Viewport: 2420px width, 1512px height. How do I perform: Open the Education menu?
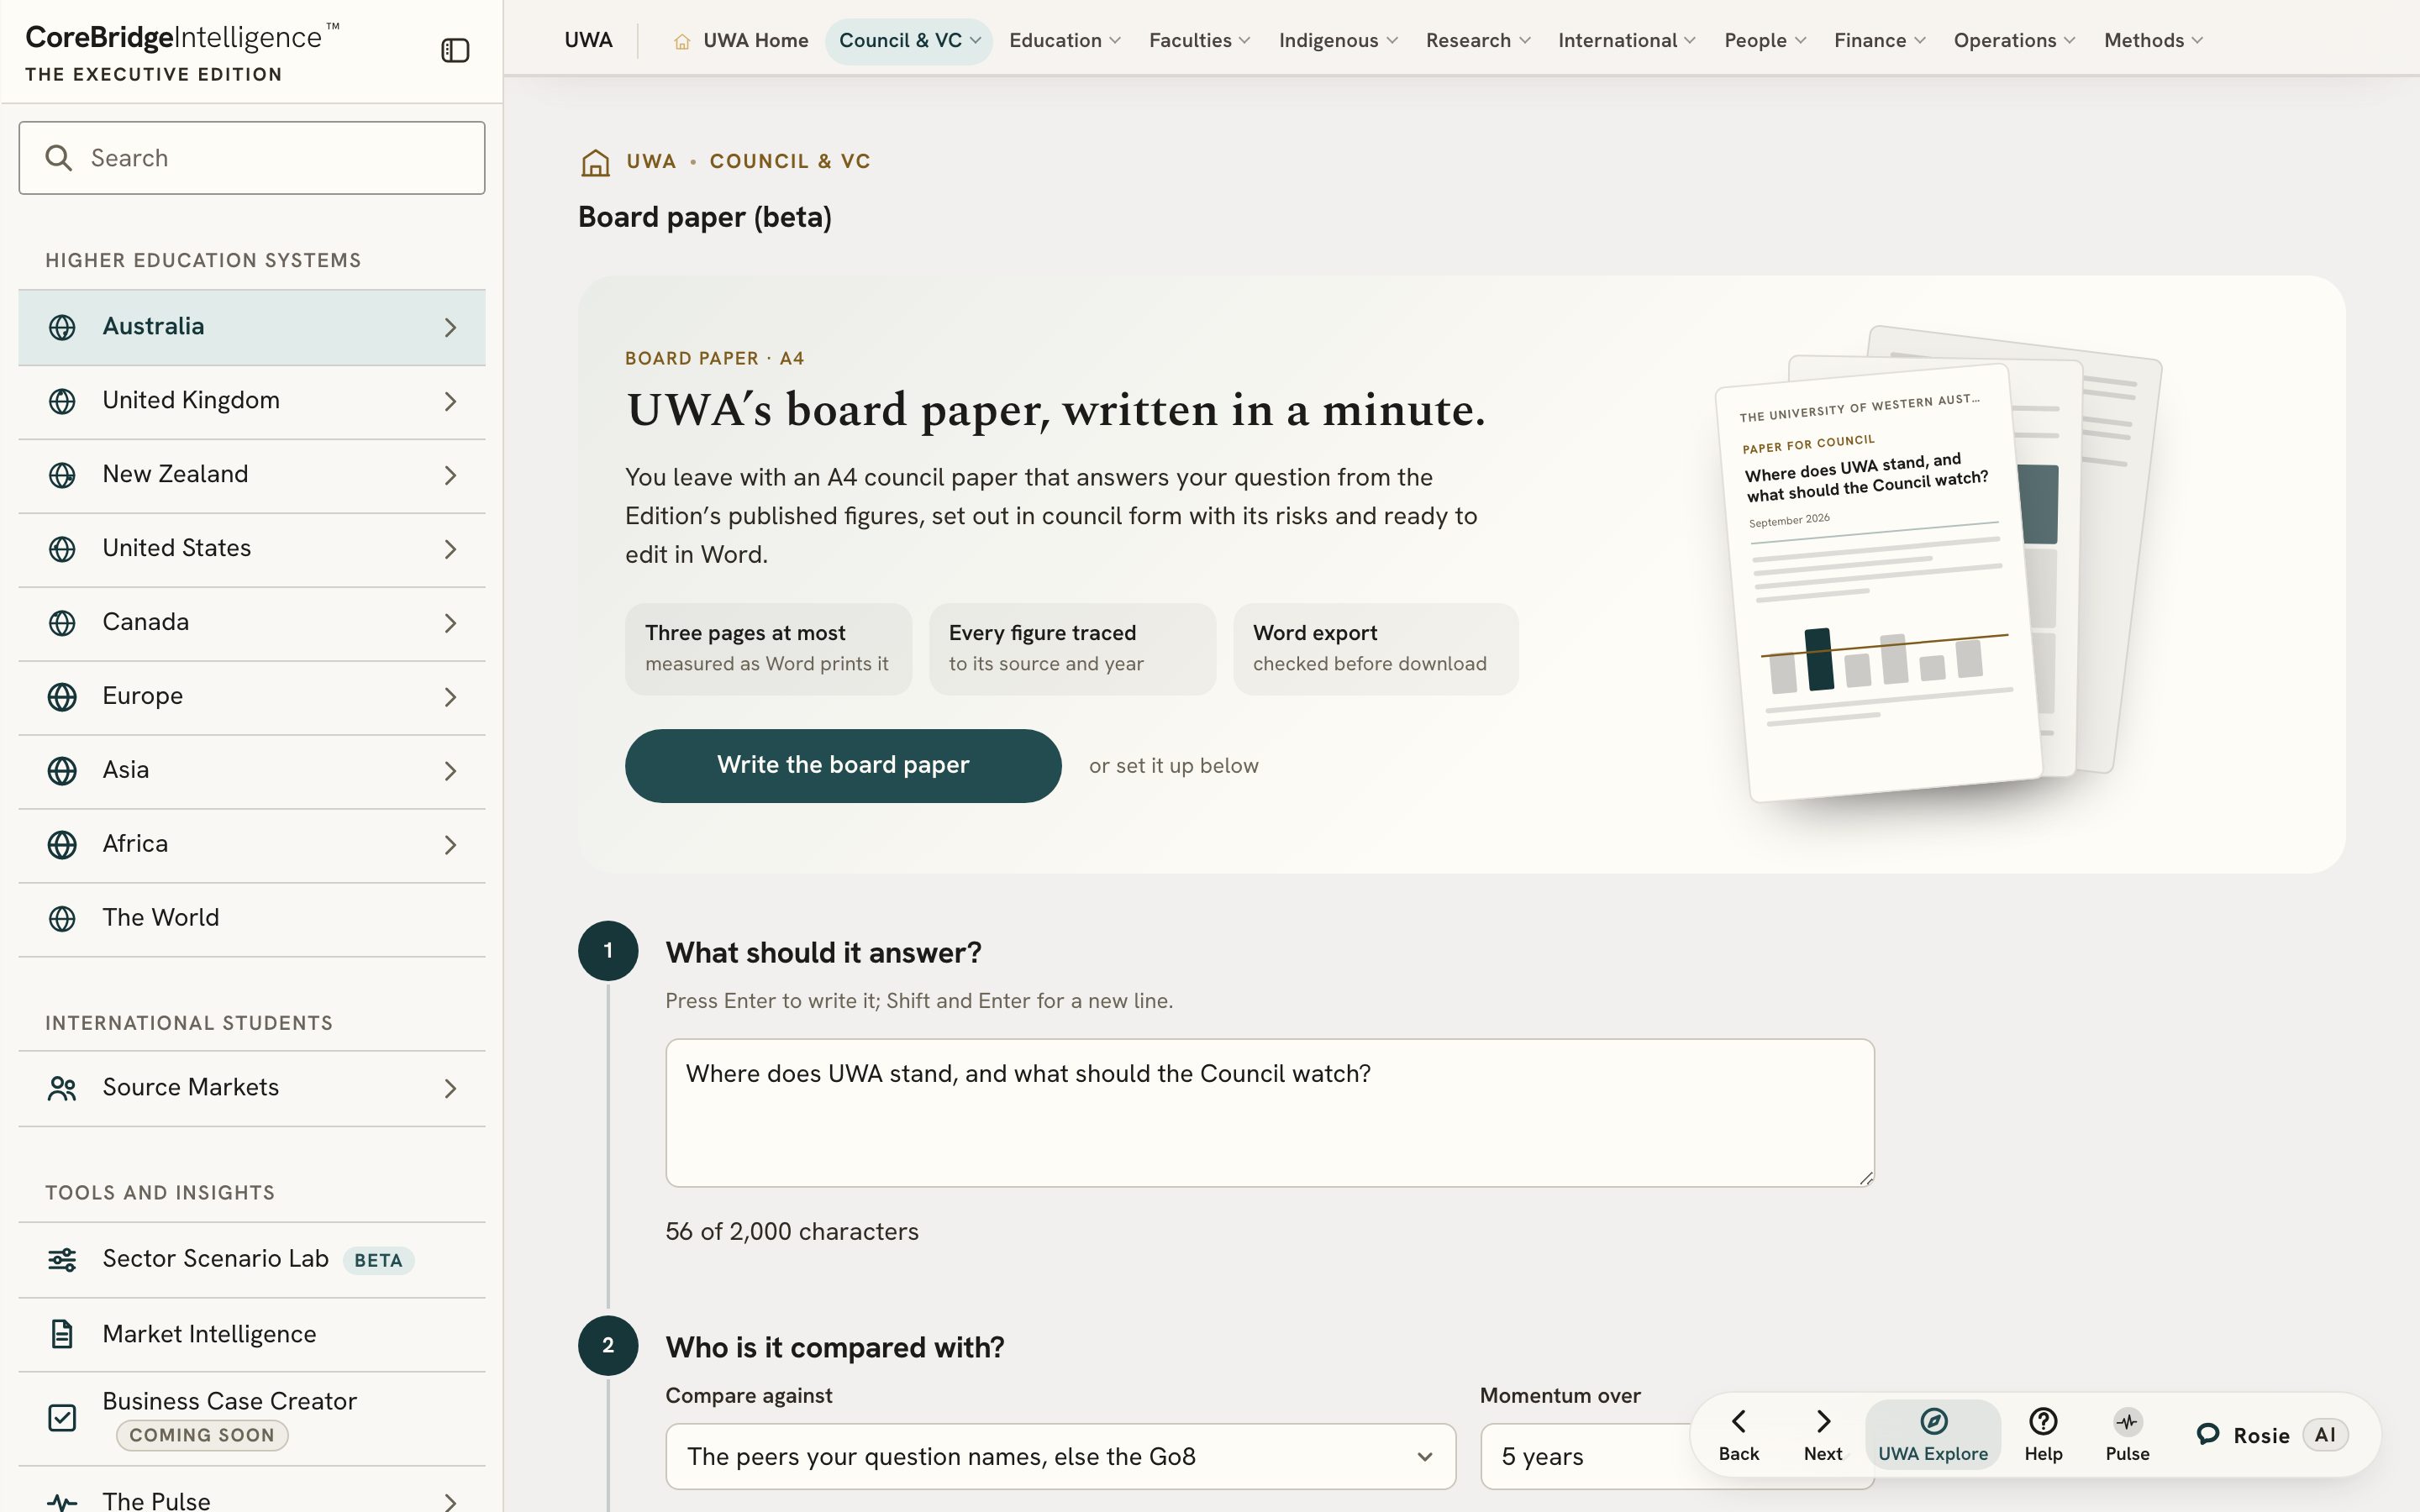(x=1065, y=41)
